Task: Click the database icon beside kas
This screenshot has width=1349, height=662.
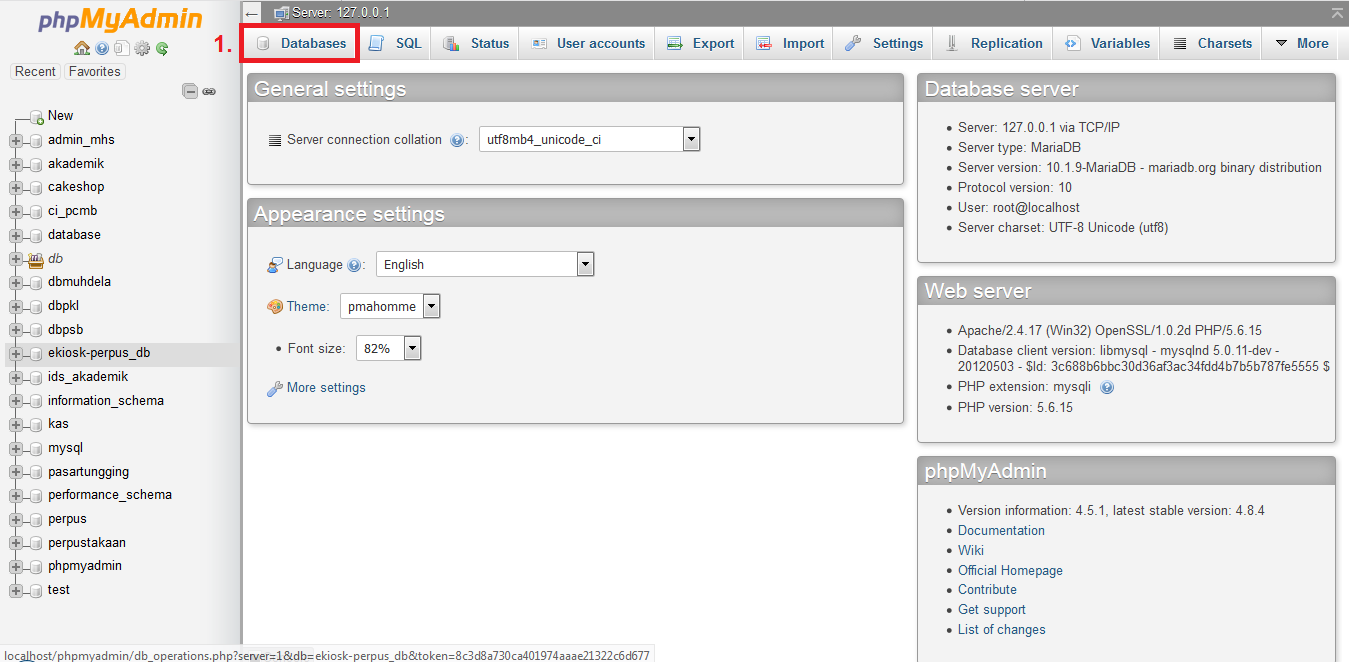Action: tap(36, 424)
